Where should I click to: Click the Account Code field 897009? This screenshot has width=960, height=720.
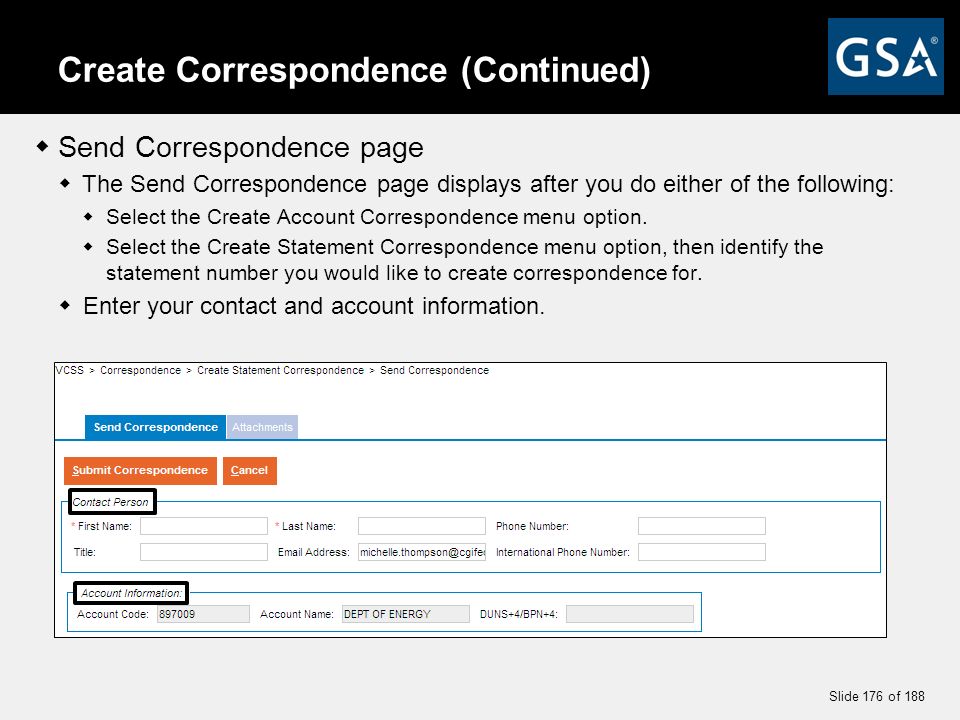coord(203,614)
